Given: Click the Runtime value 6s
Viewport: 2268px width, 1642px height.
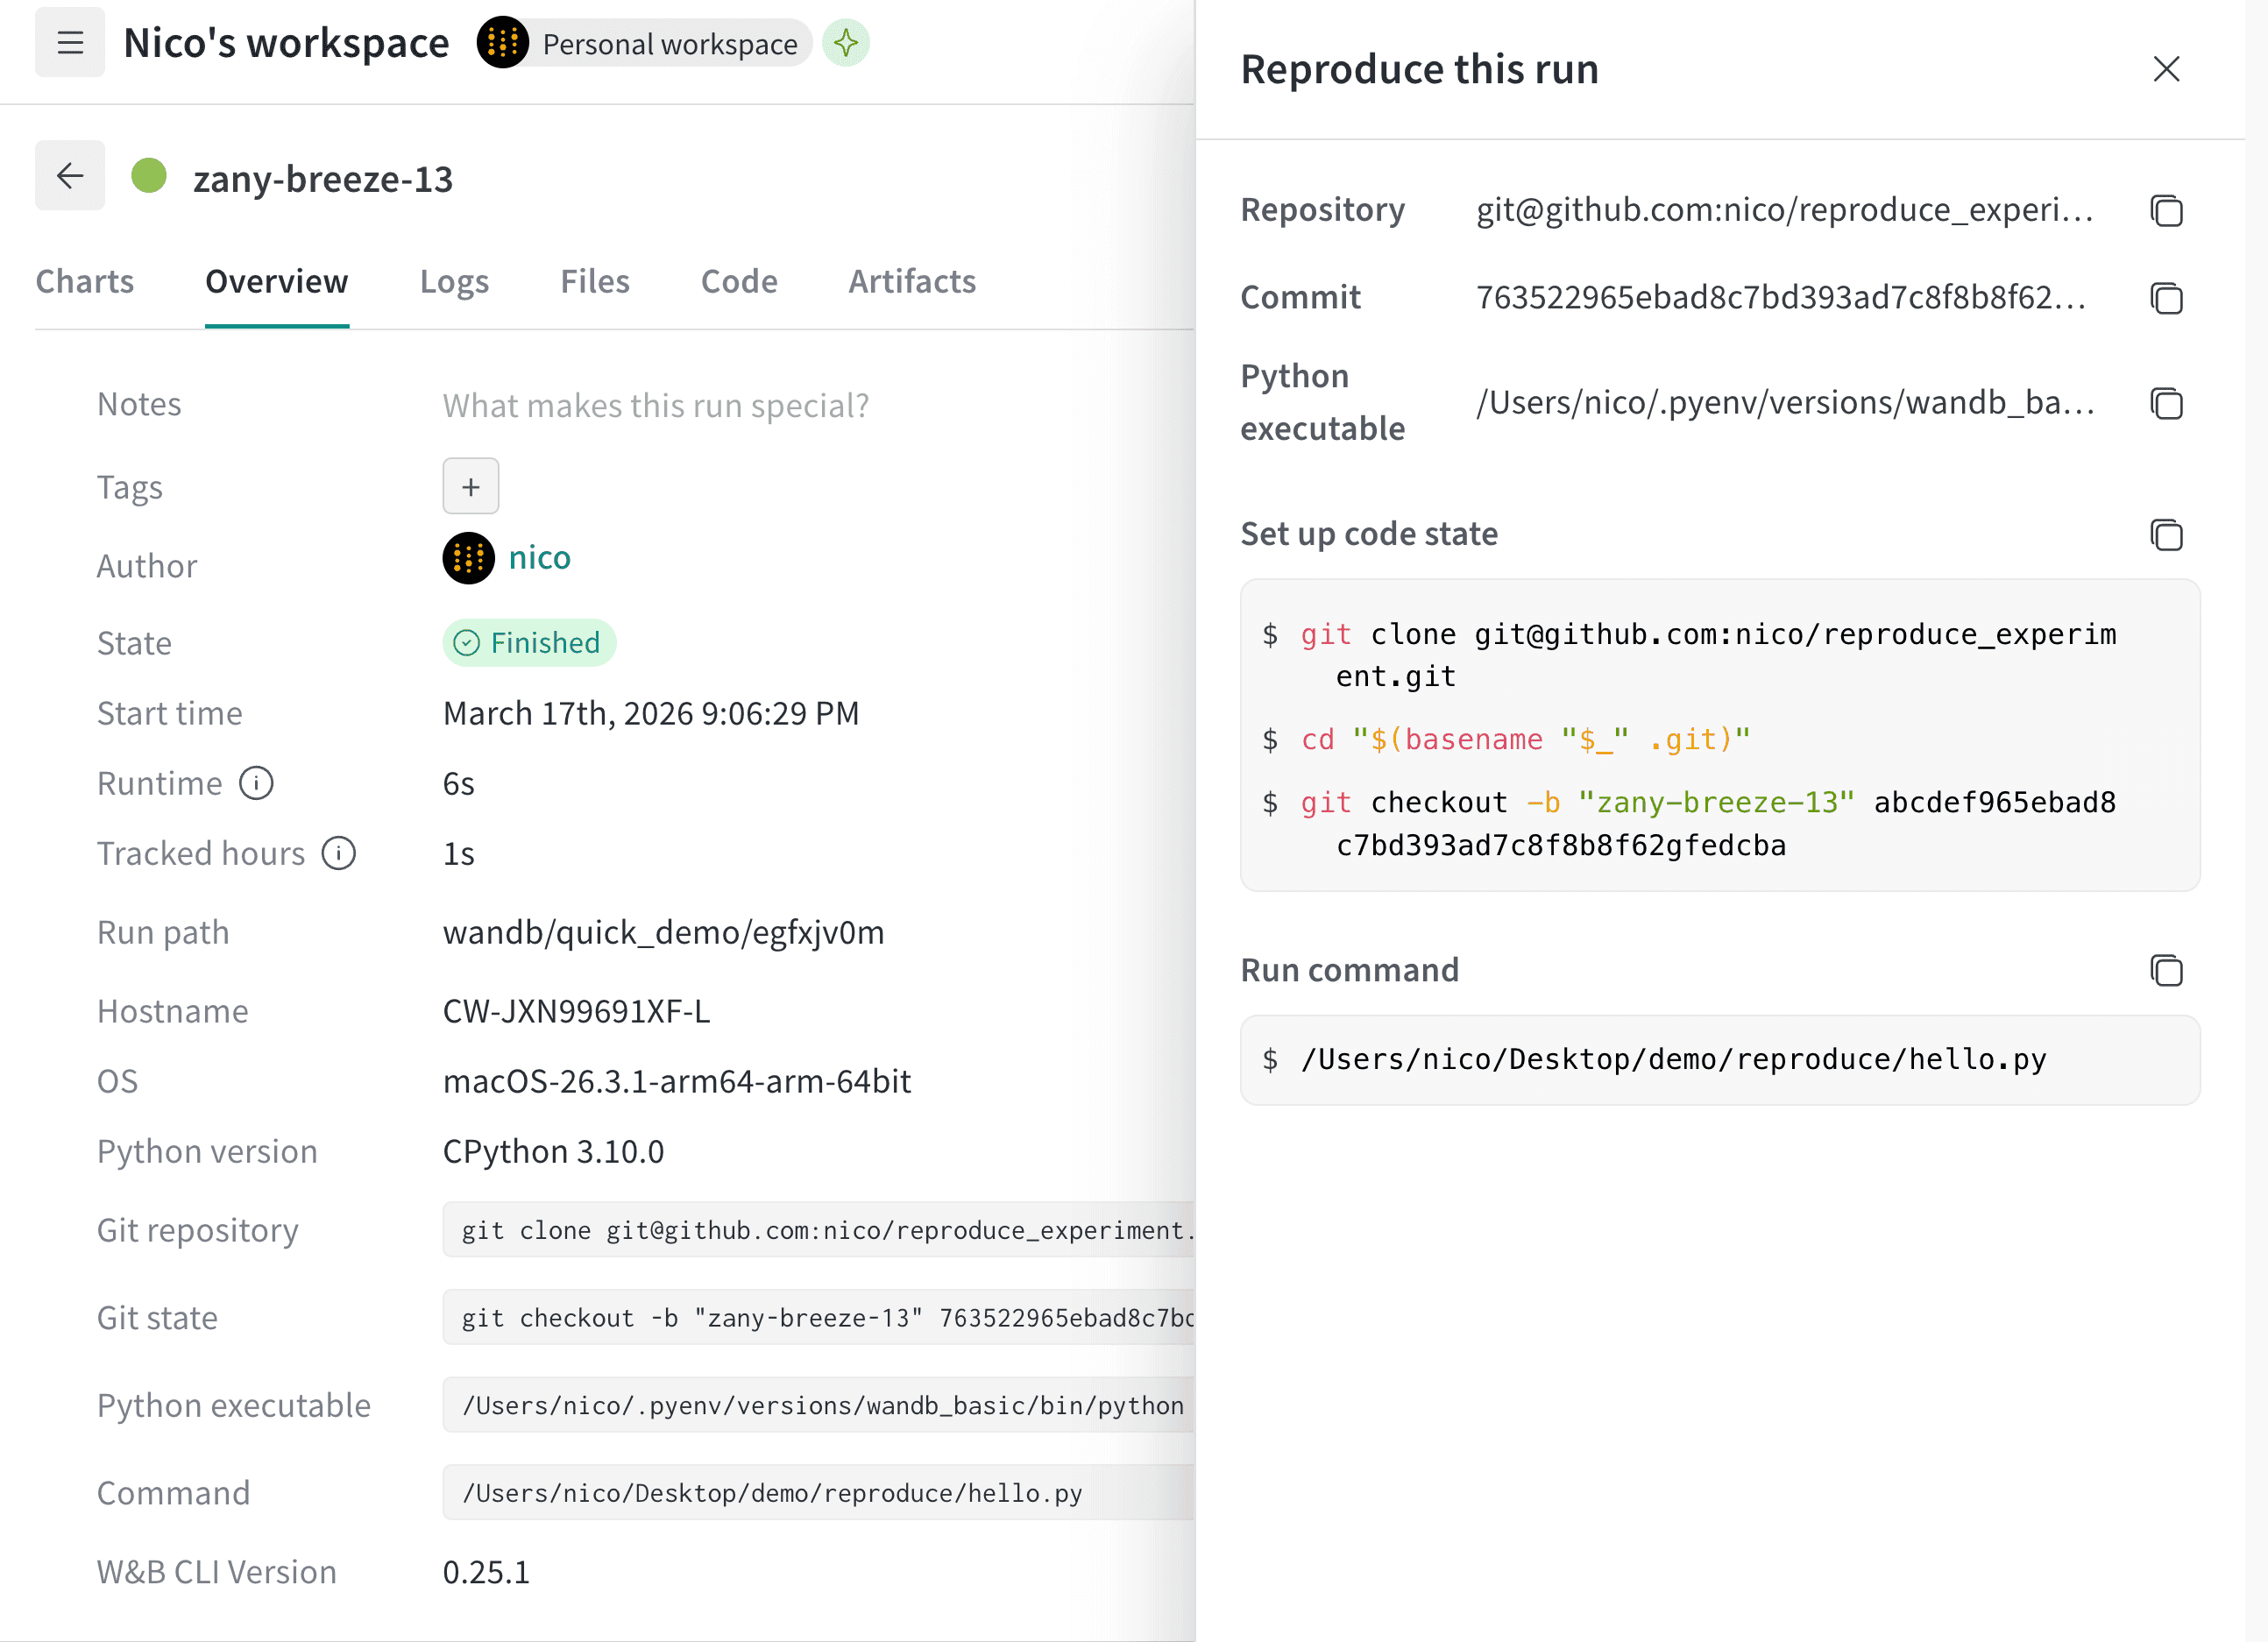Looking at the screenshot, I should point(459,783).
